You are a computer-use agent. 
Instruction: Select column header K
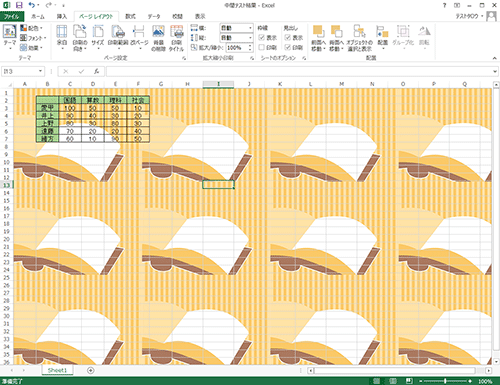tap(280, 84)
